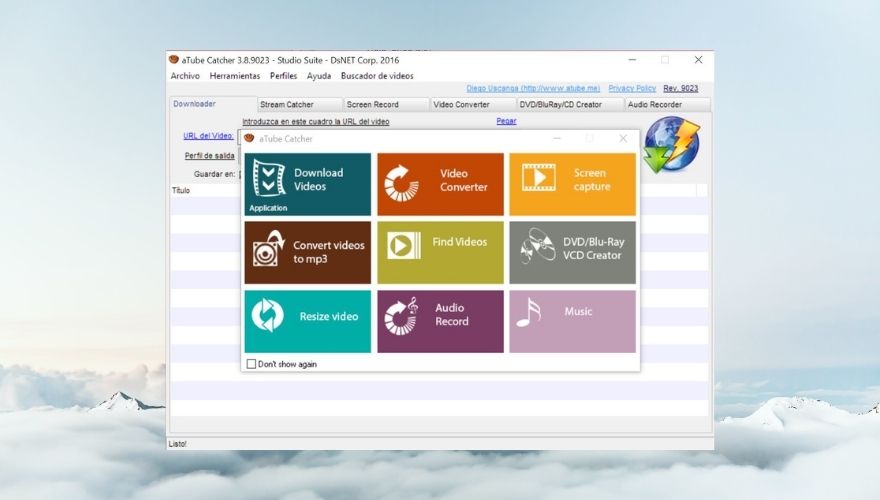Open the Herramientas menu

tap(235, 76)
